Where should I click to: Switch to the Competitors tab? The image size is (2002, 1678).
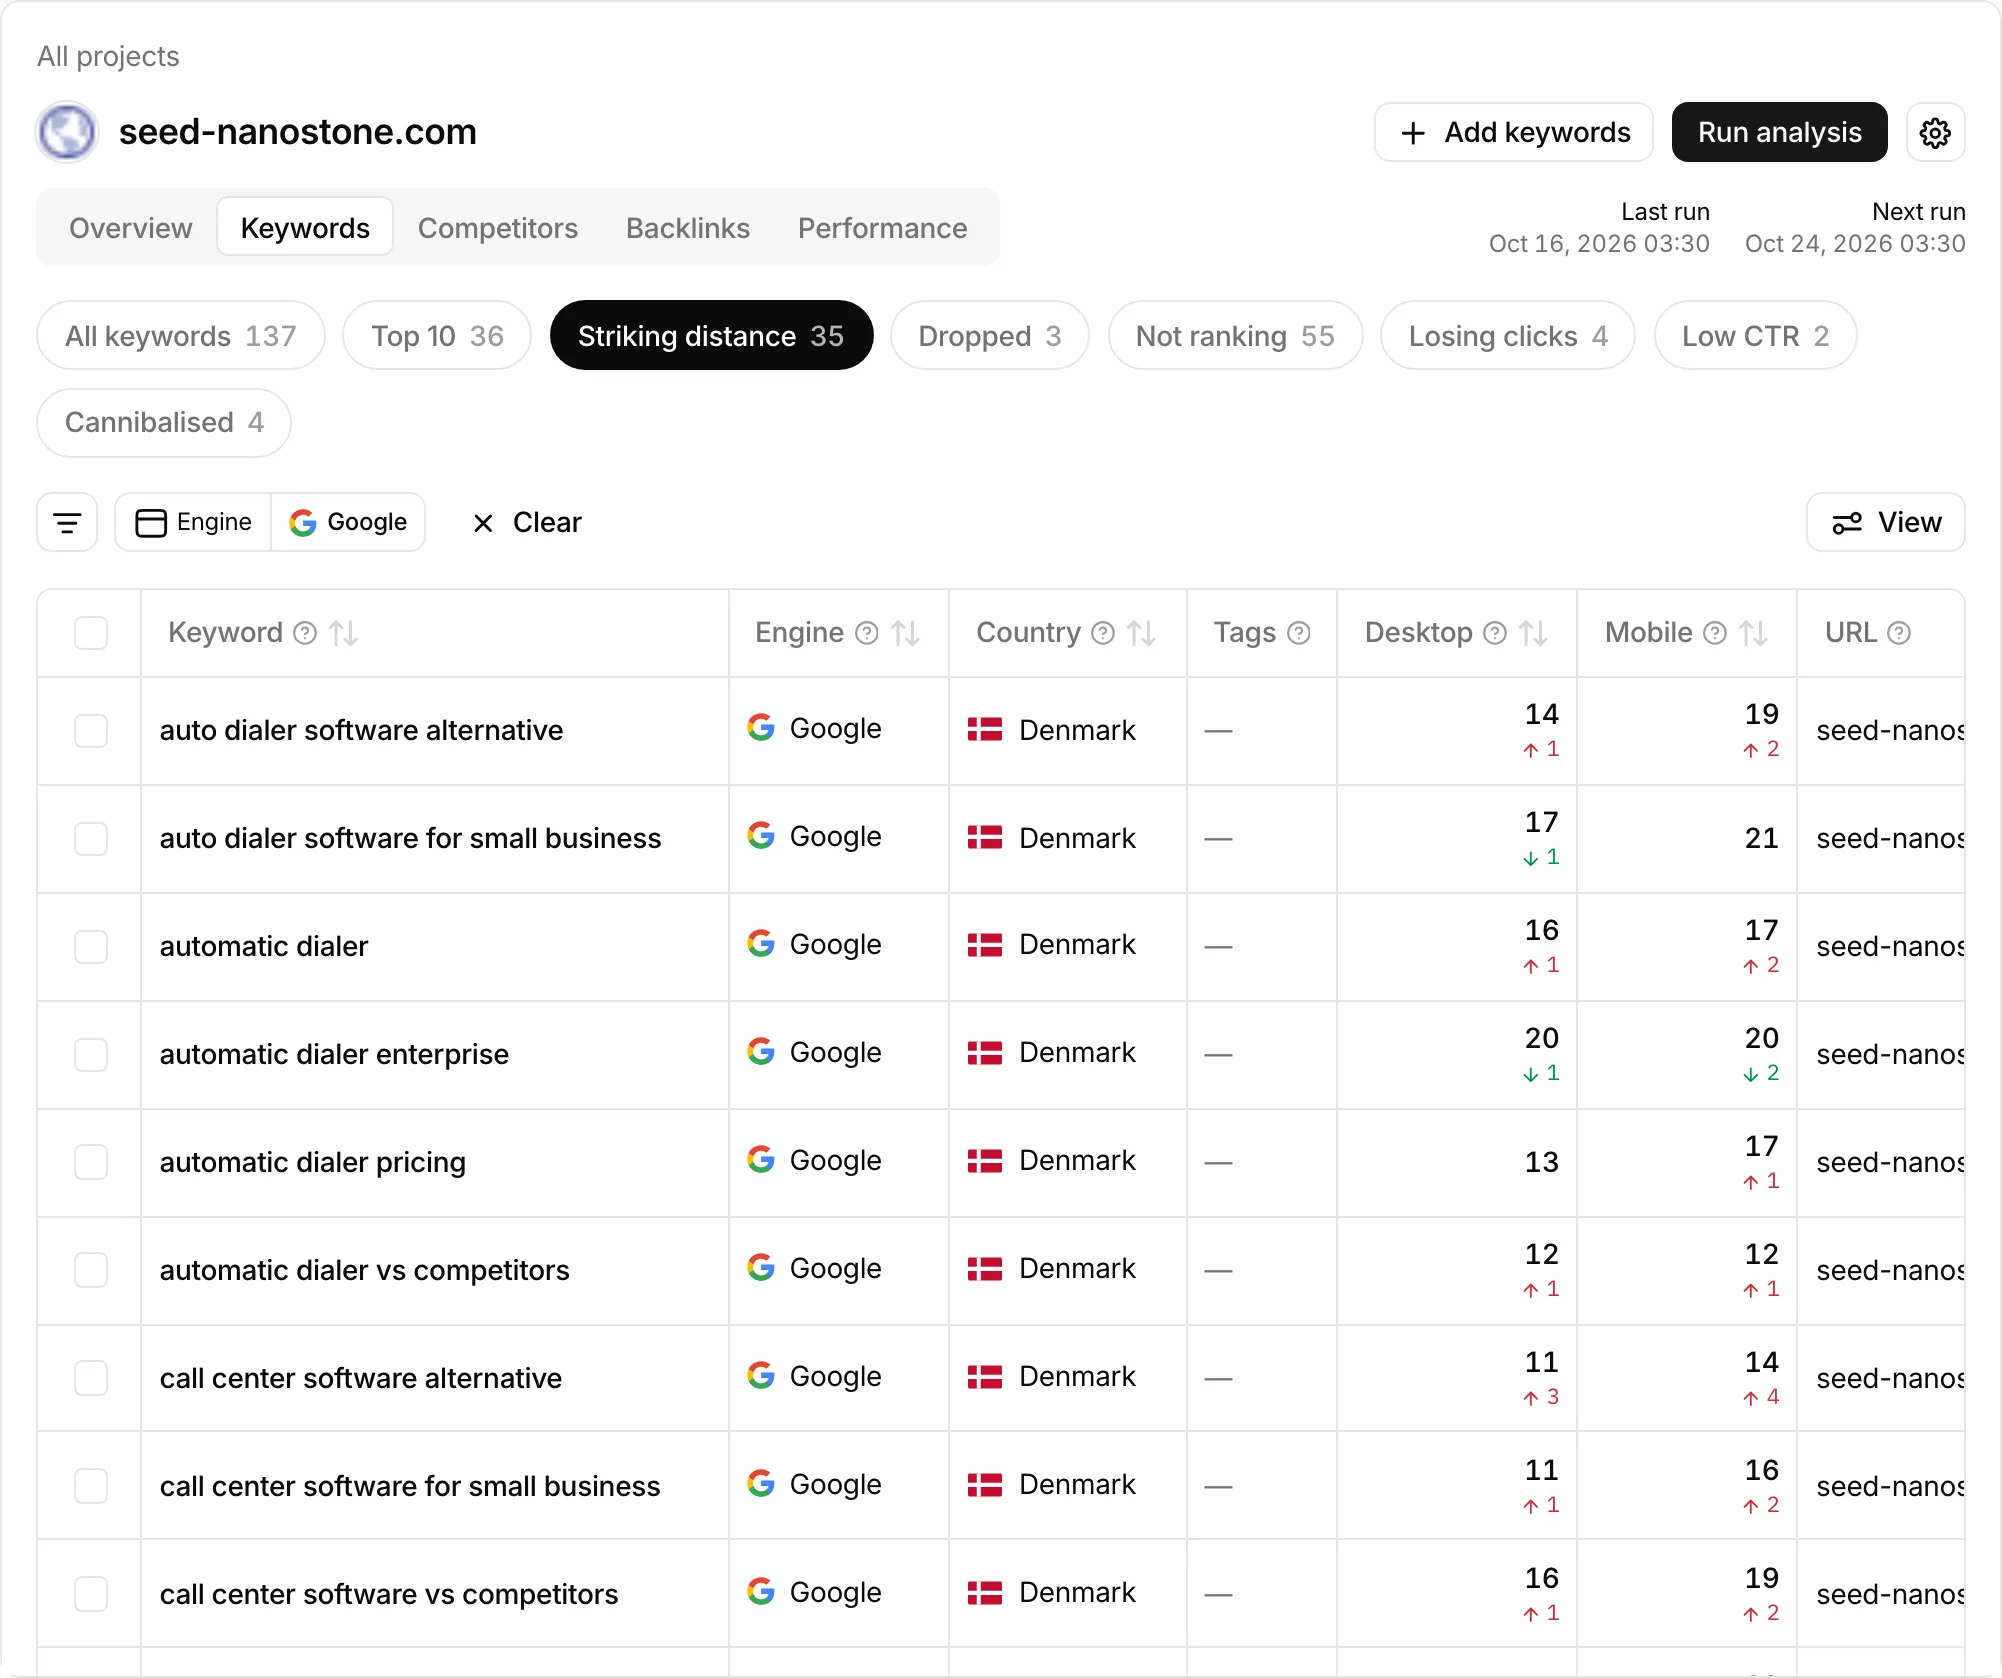point(498,228)
